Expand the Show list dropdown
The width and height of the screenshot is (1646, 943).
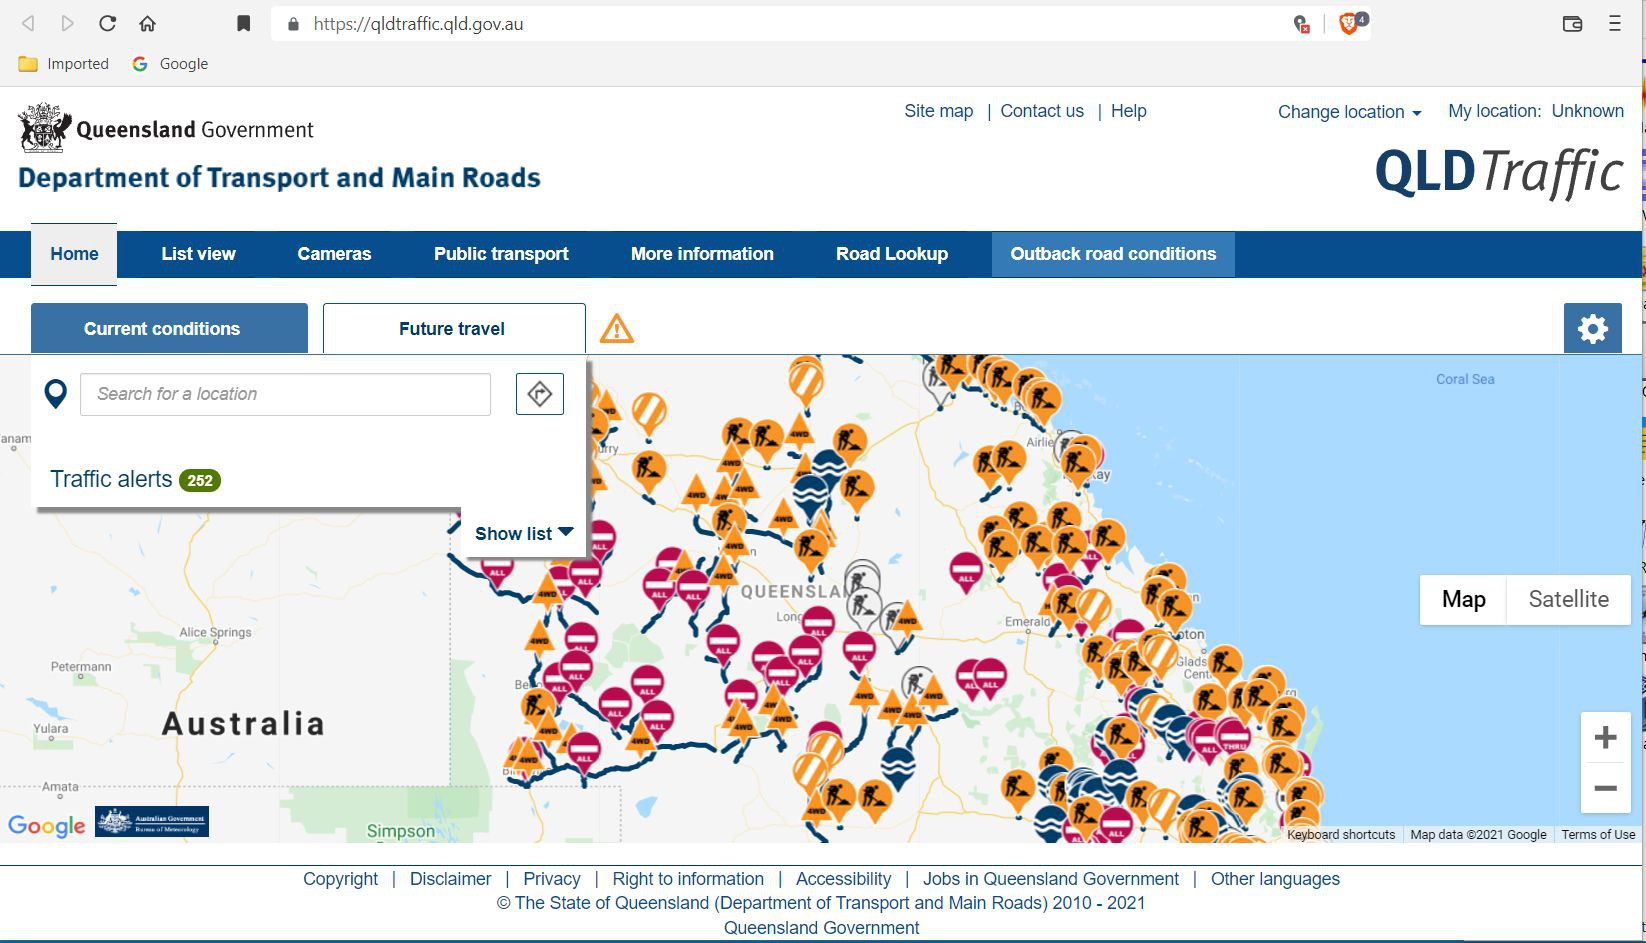[523, 533]
